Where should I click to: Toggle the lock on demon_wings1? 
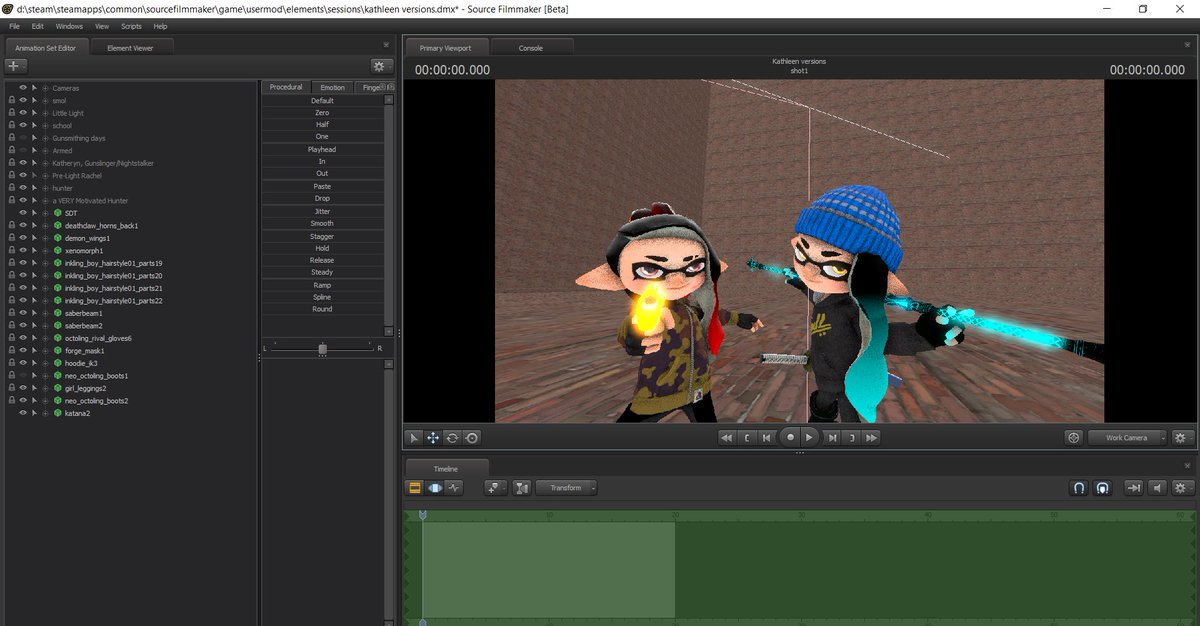click(x=11, y=238)
